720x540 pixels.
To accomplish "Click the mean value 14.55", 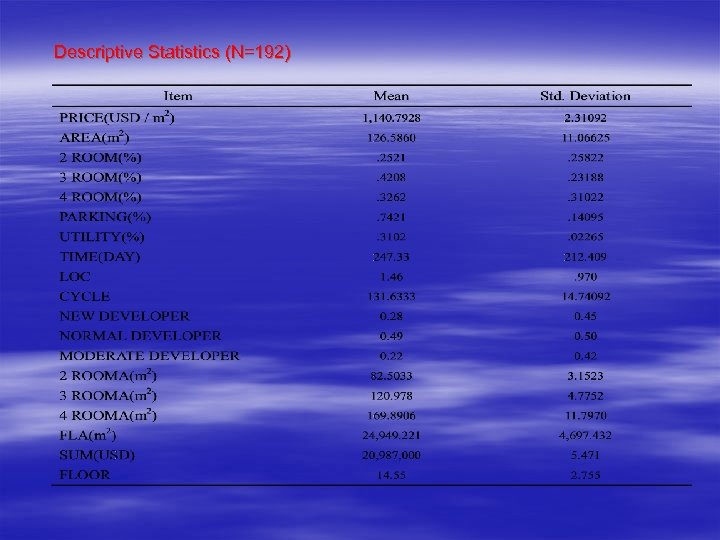I will point(391,475).
